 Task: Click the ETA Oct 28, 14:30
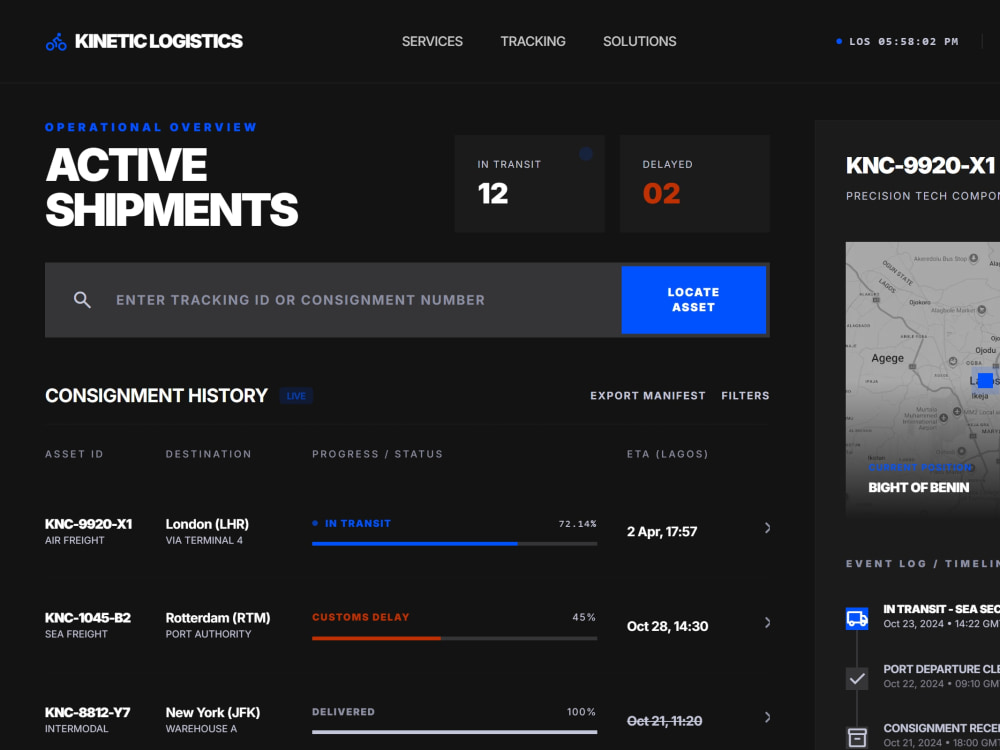[x=667, y=626]
